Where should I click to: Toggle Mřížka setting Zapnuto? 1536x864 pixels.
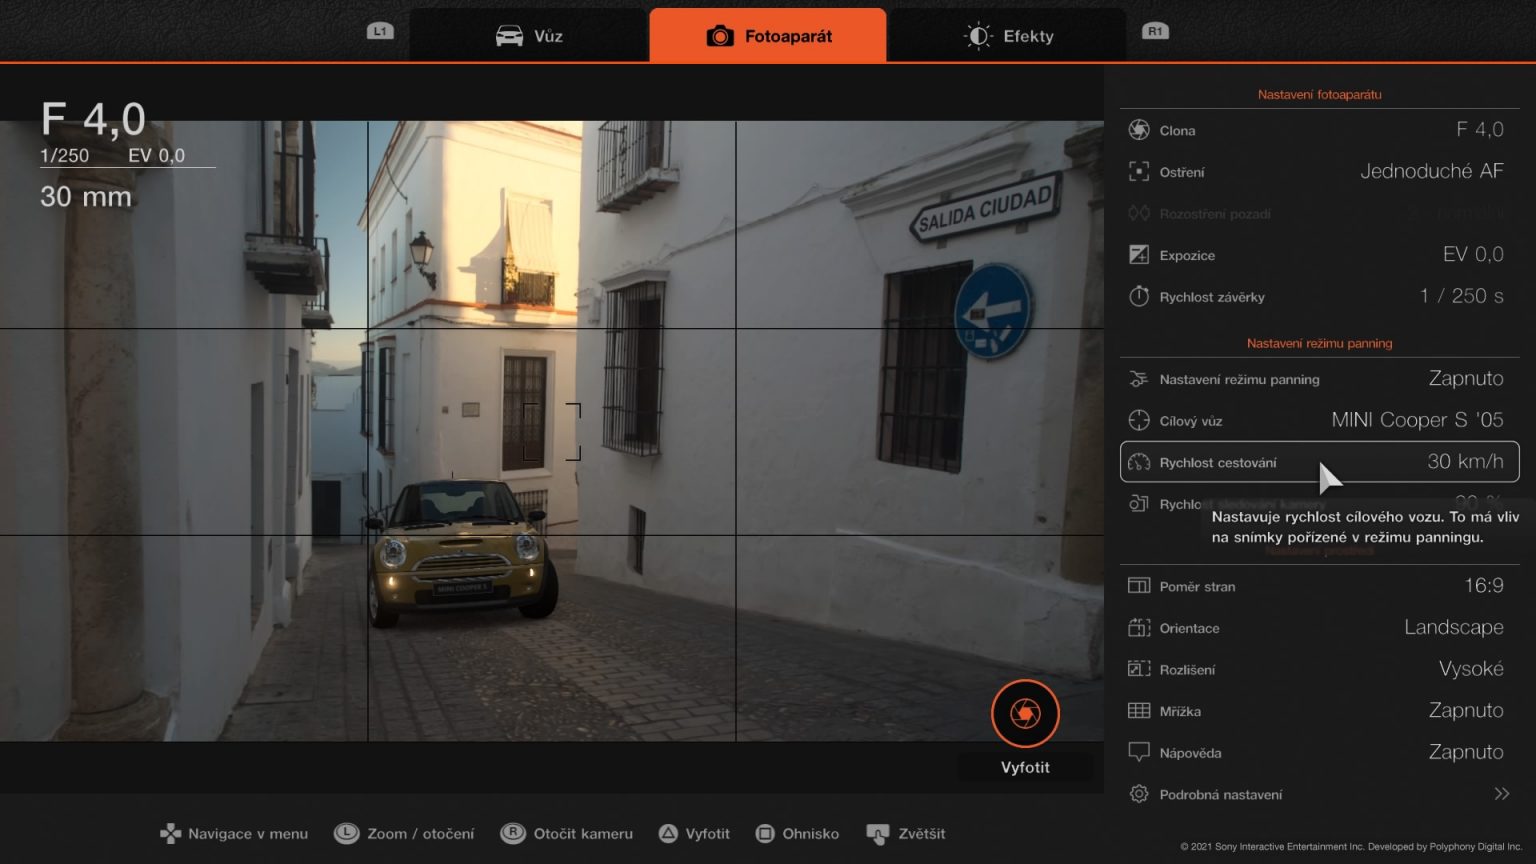click(x=1466, y=711)
